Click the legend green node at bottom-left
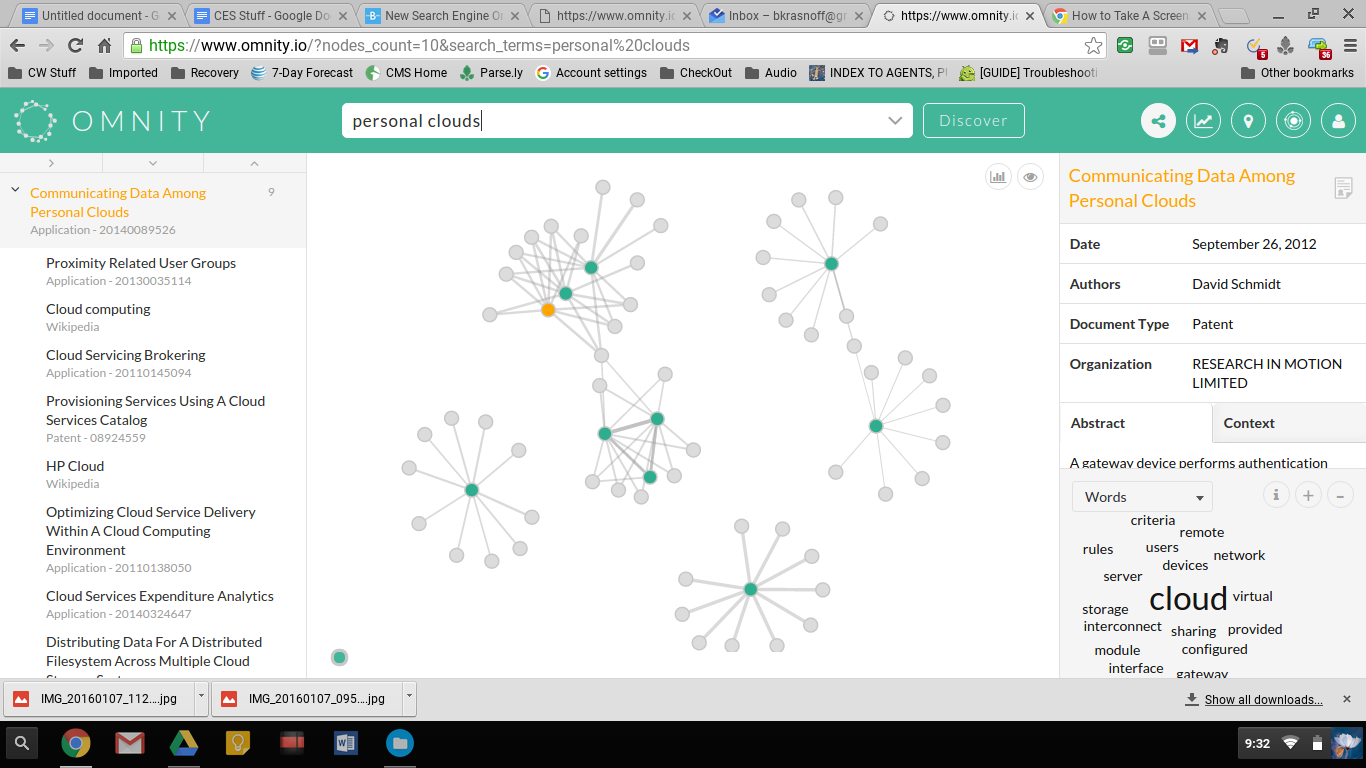 click(339, 657)
